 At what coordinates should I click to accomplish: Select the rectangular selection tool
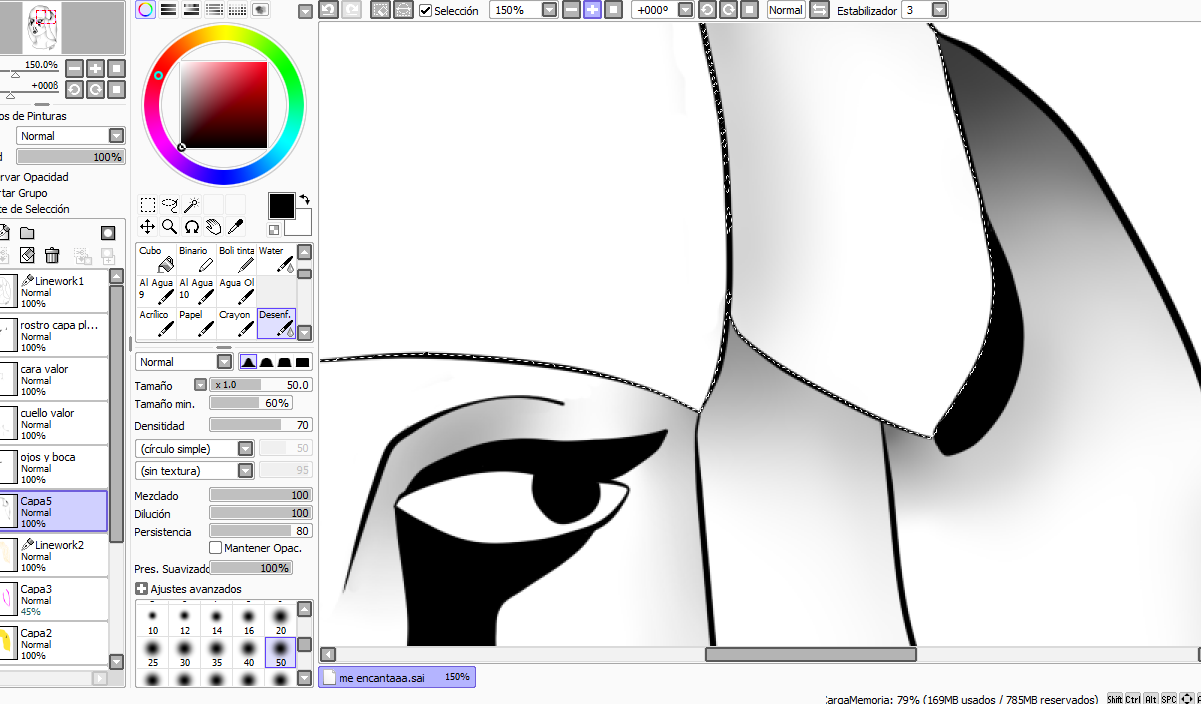148,205
